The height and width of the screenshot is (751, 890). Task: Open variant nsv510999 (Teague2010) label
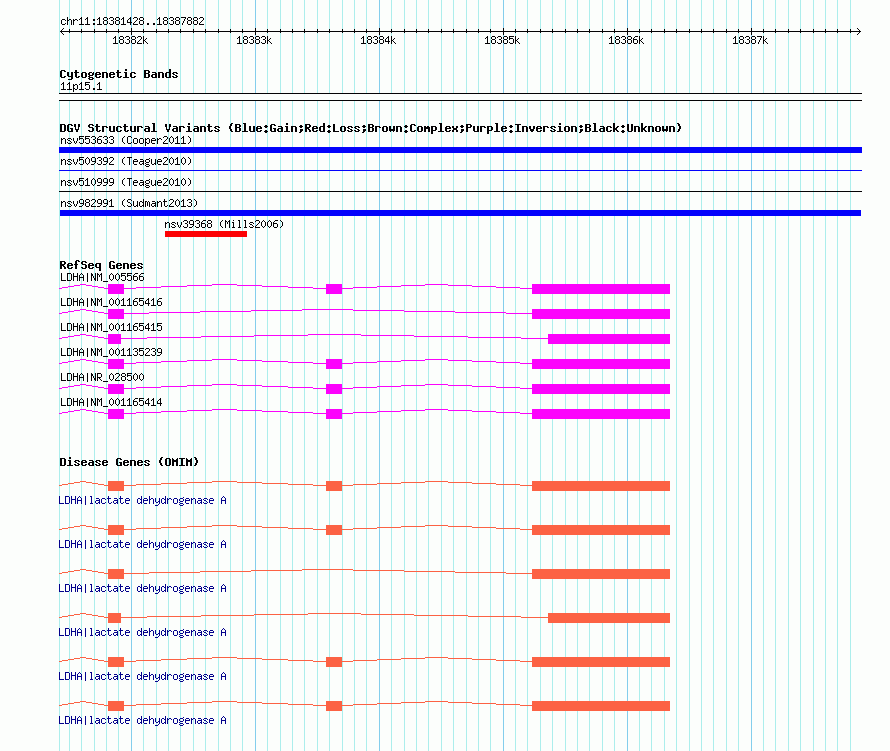tap(126, 182)
